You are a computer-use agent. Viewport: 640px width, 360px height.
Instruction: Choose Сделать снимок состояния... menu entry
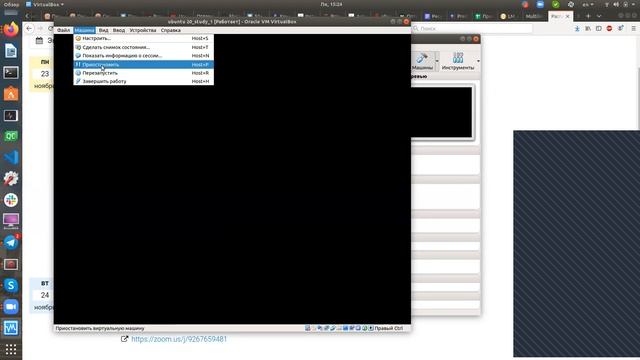tap(143, 47)
